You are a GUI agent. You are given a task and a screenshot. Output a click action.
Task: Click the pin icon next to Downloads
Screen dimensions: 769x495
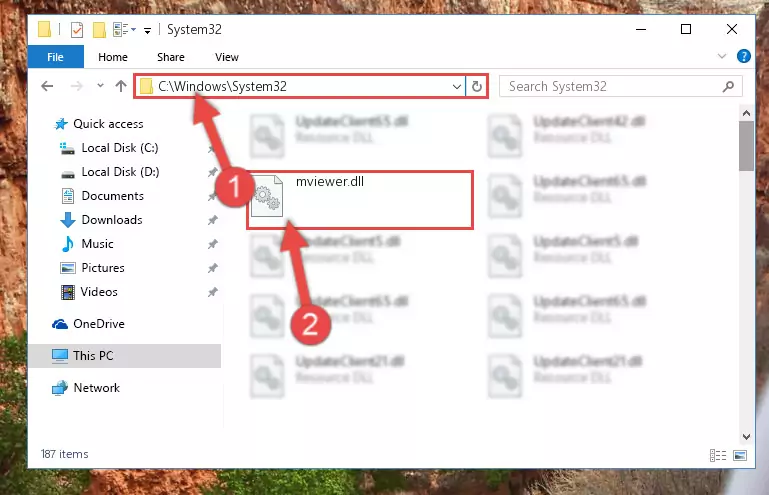coord(212,220)
